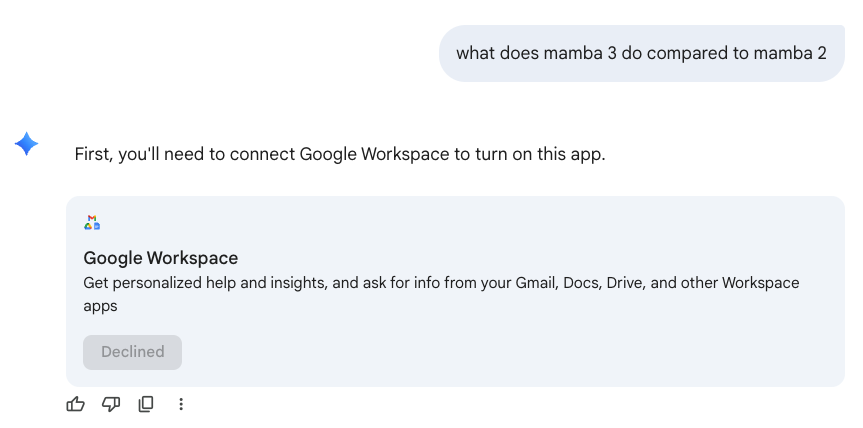Copy the response with the copy icon
The height and width of the screenshot is (428, 863).
(146, 404)
